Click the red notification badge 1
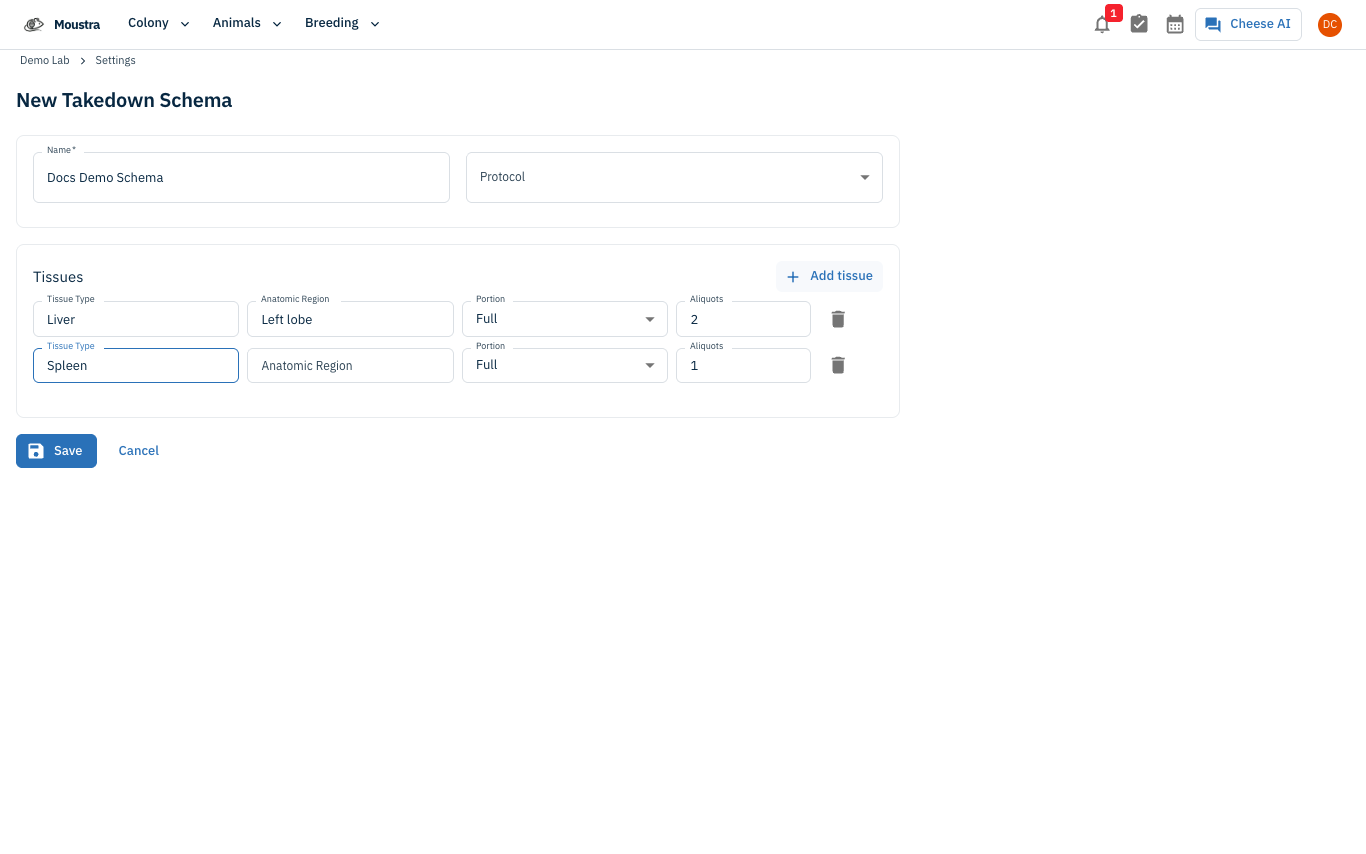1366x854 pixels. pyautogui.click(x=1114, y=13)
